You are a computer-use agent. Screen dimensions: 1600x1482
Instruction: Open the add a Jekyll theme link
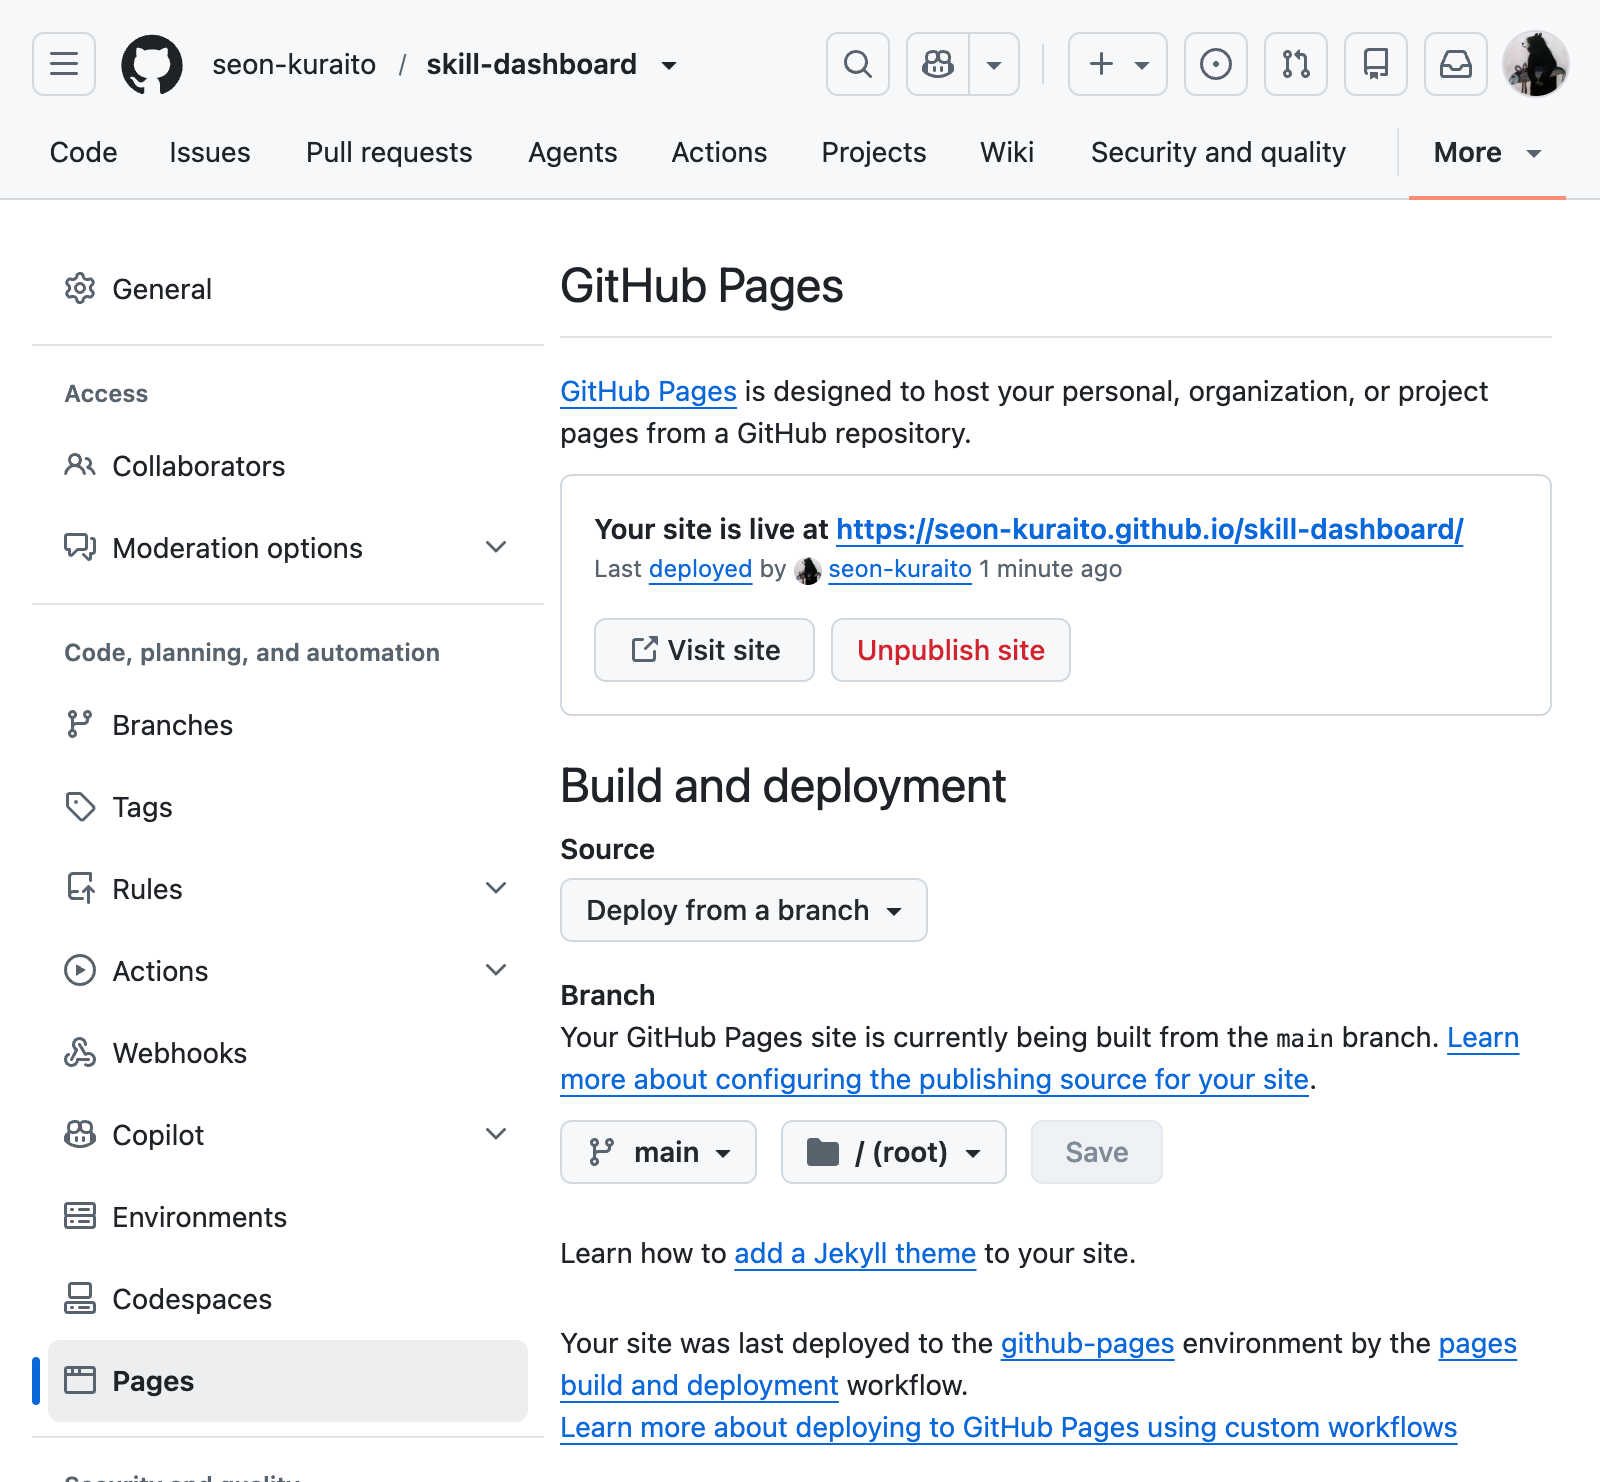pos(855,1254)
